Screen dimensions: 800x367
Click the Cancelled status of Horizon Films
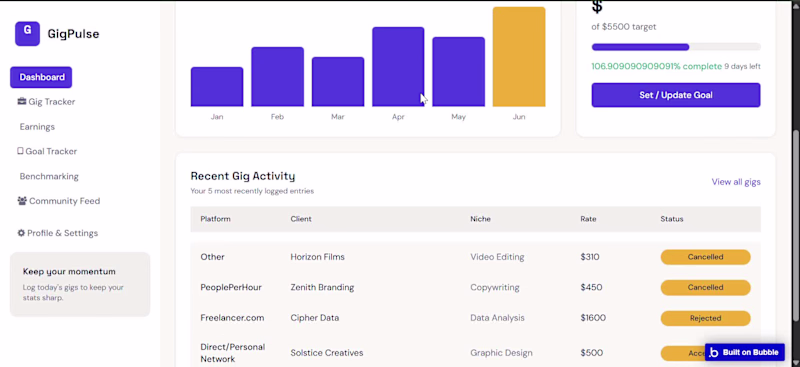(705, 257)
